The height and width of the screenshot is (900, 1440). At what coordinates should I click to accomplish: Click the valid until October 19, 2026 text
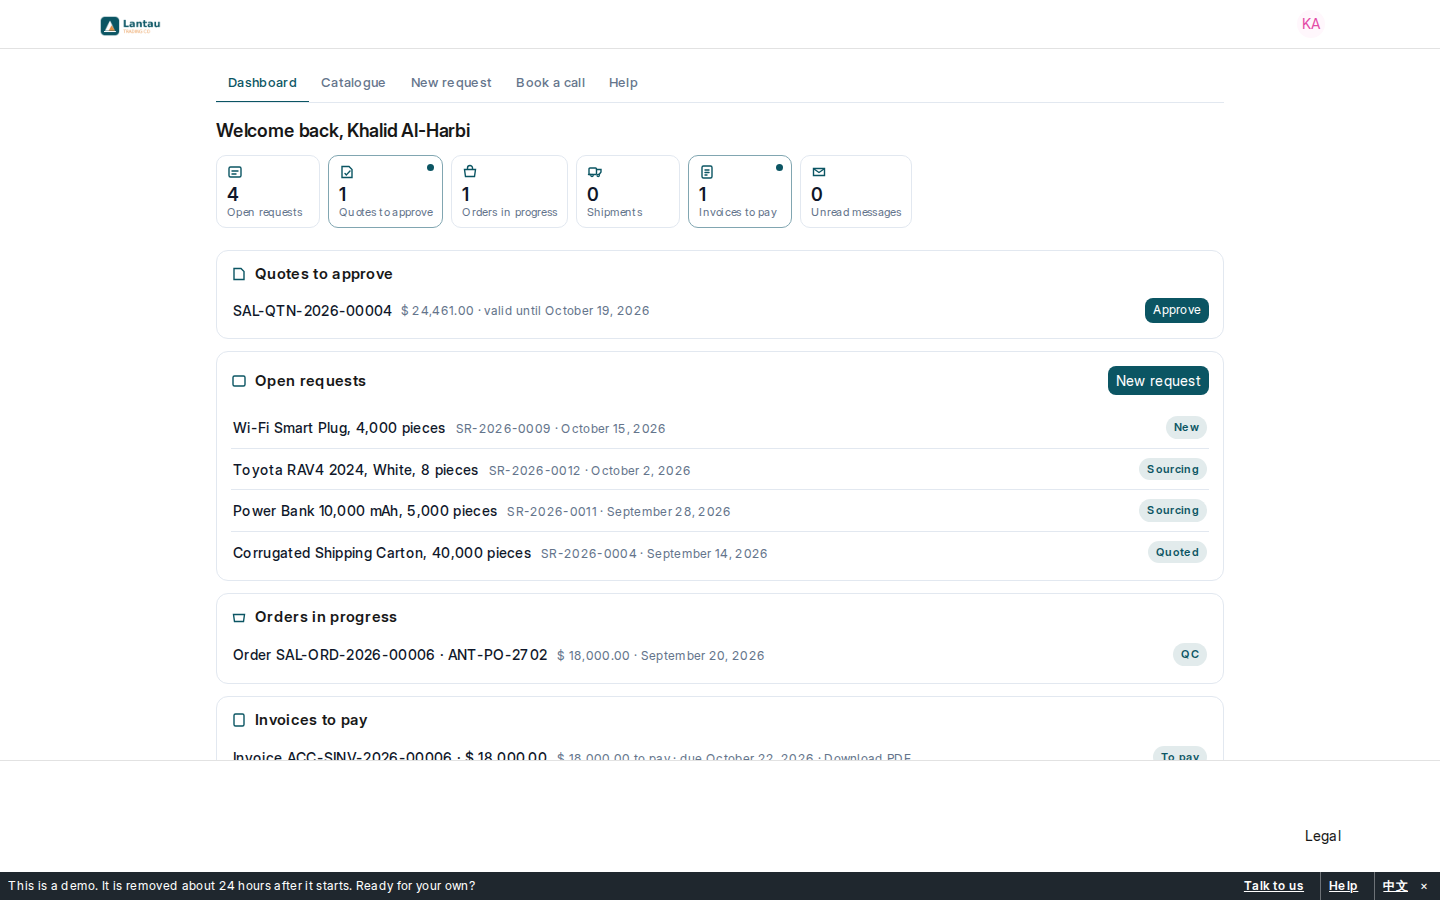pos(567,311)
